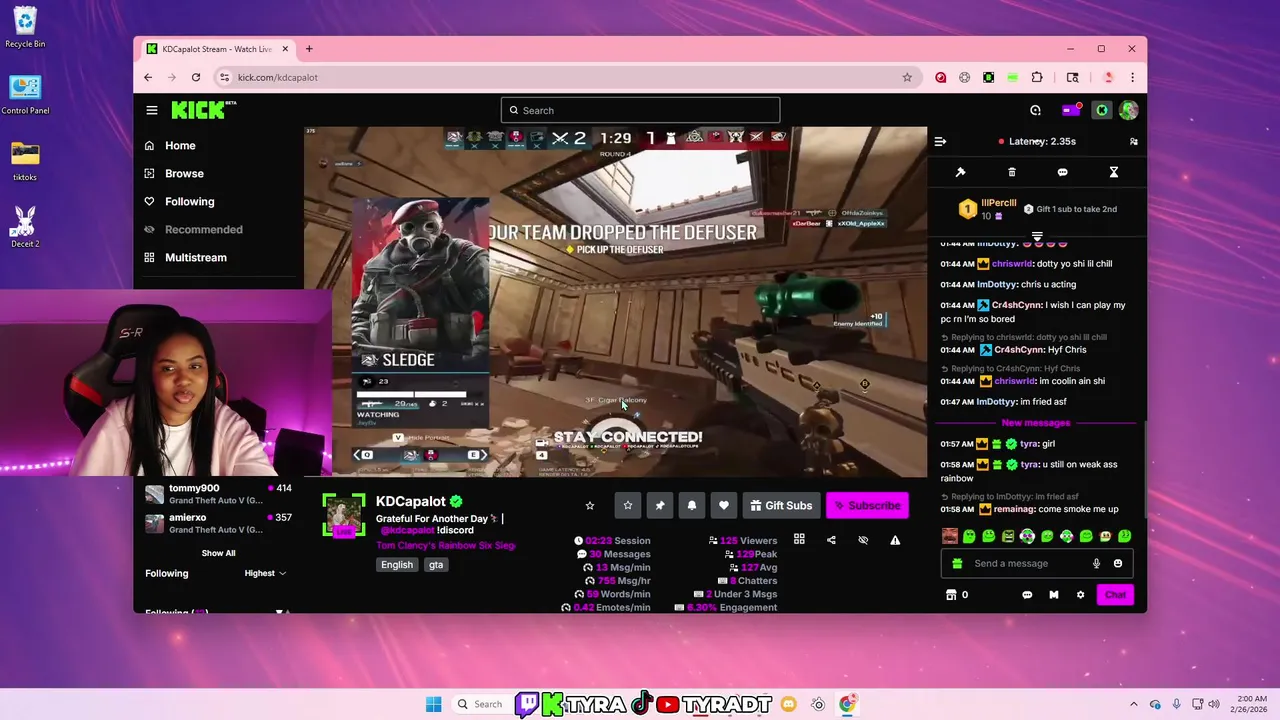Open Twitch icon in taskbar
The width and height of the screenshot is (1280, 720).
pos(527,704)
